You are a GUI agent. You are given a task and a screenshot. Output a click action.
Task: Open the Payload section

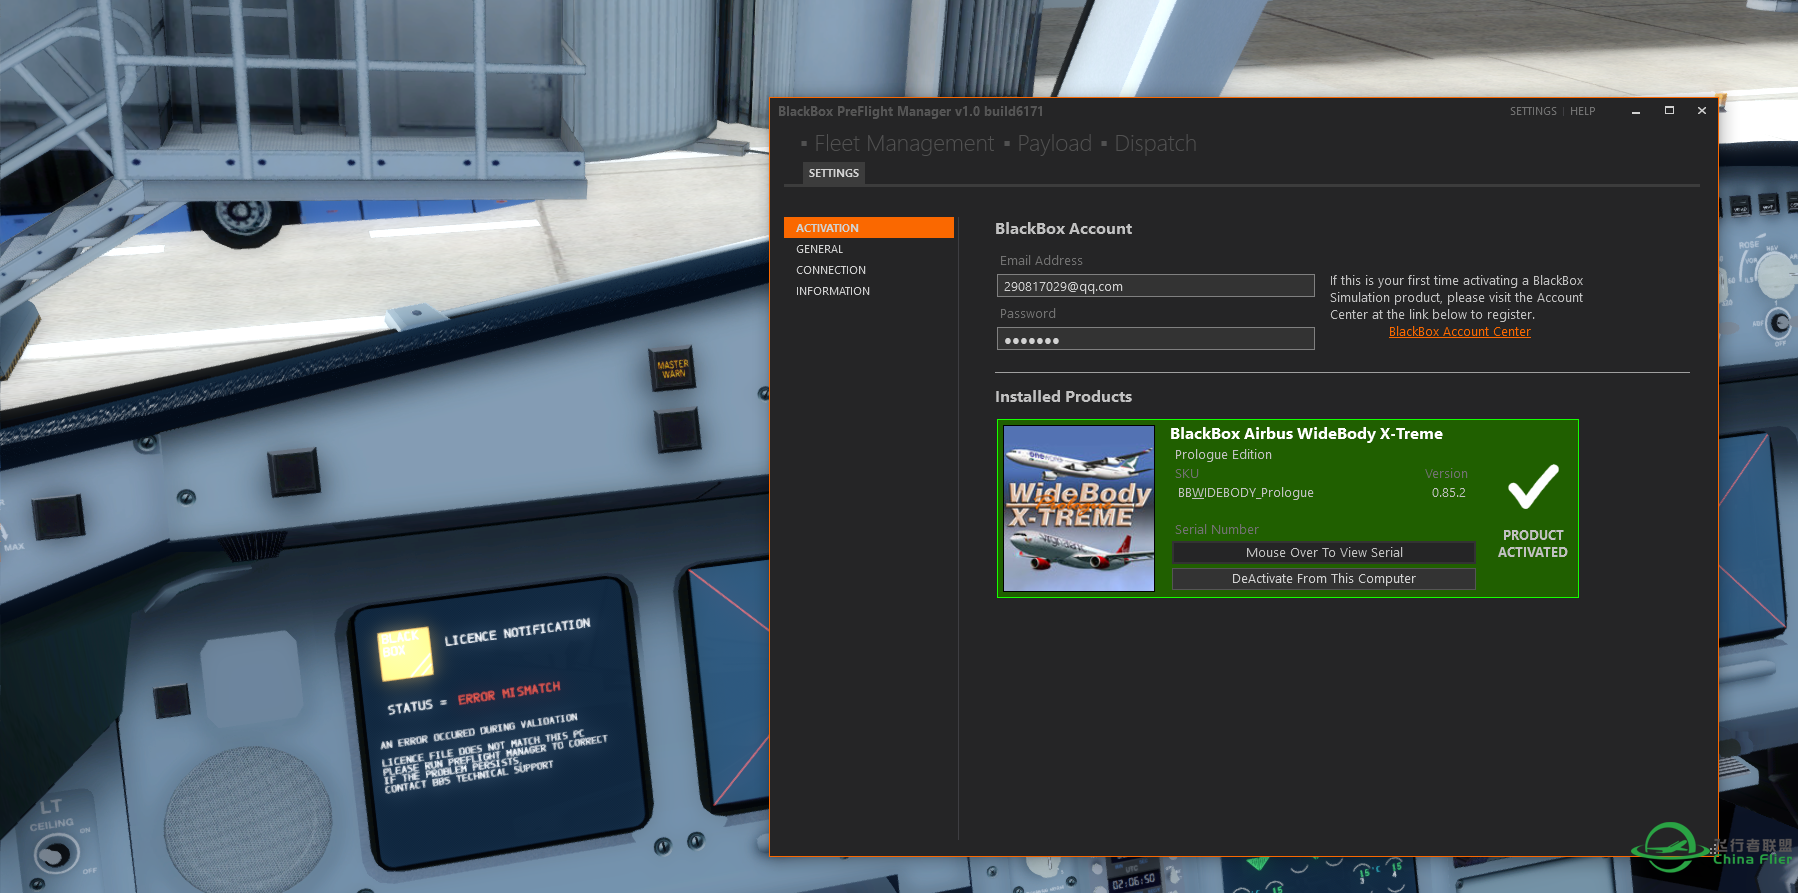pos(1054,144)
